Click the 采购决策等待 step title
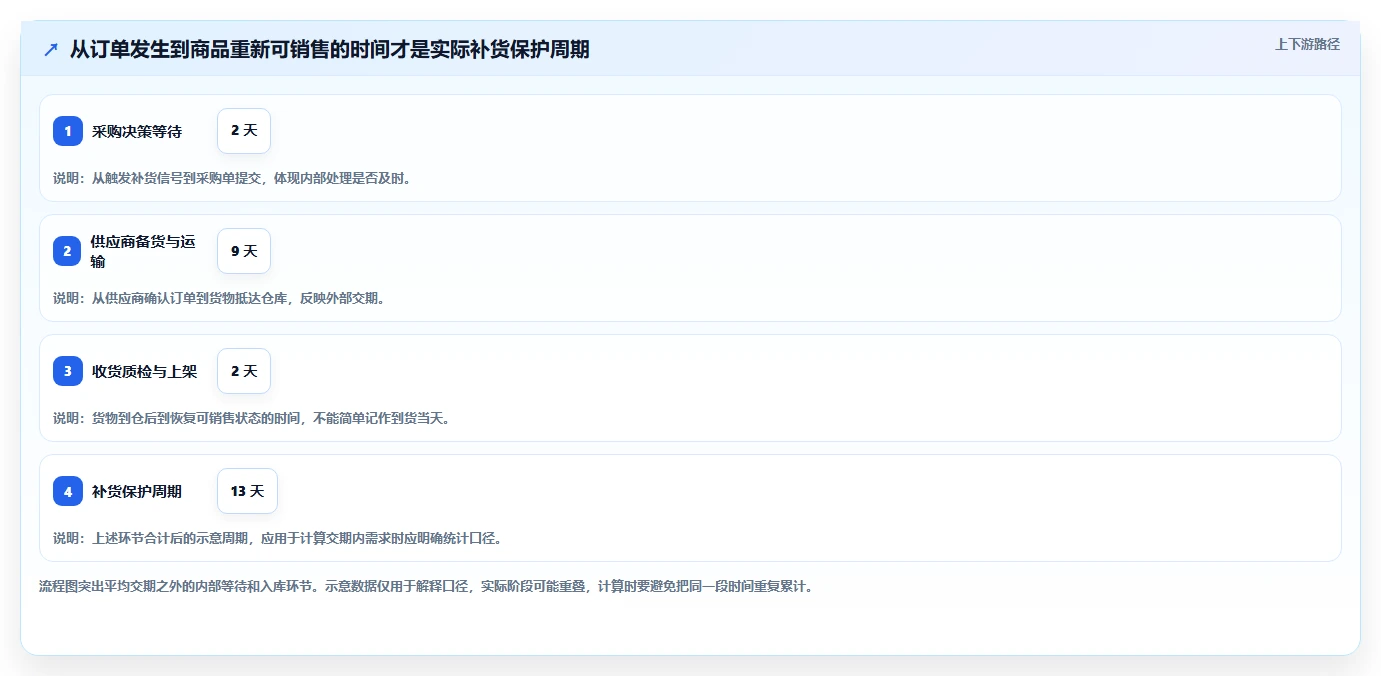The height and width of the screenshot is (676, 1381). point(137,131)
